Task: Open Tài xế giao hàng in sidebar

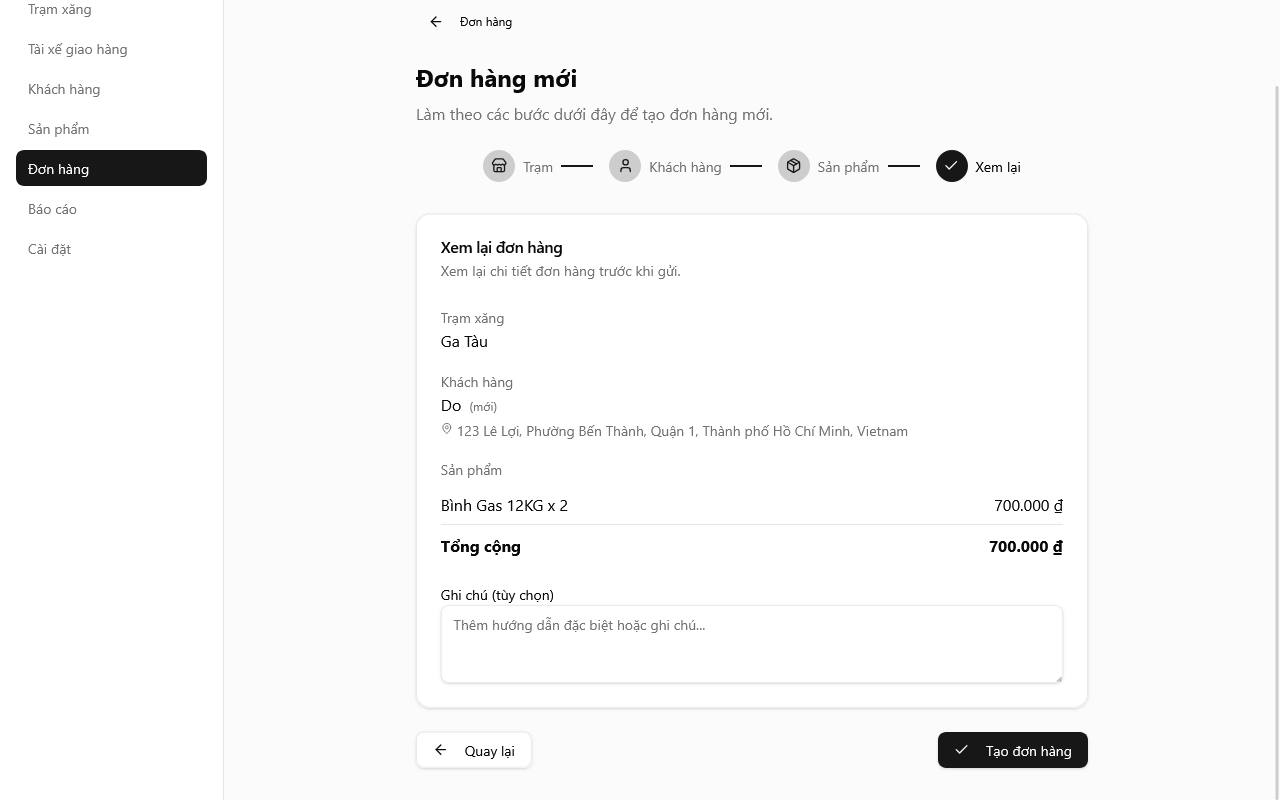Action: [x=78, y=49]
